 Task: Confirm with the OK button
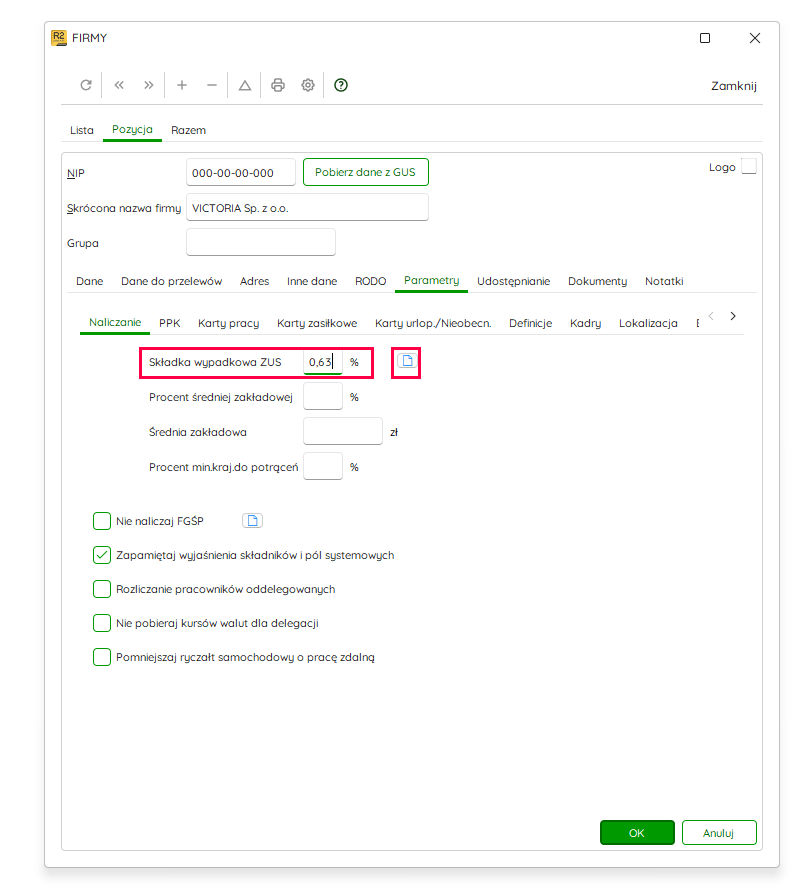[637, 832]
